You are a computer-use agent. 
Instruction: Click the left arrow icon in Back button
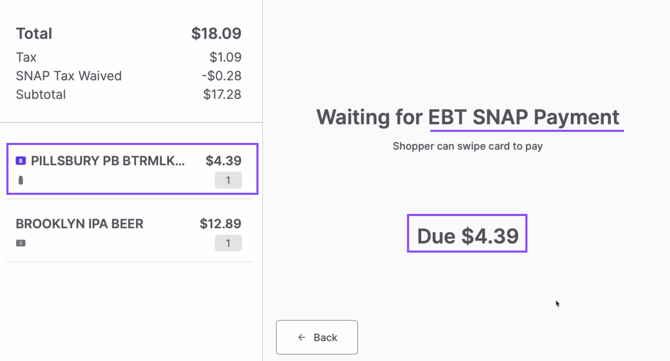pyautogui.click(x=302, y=338)
